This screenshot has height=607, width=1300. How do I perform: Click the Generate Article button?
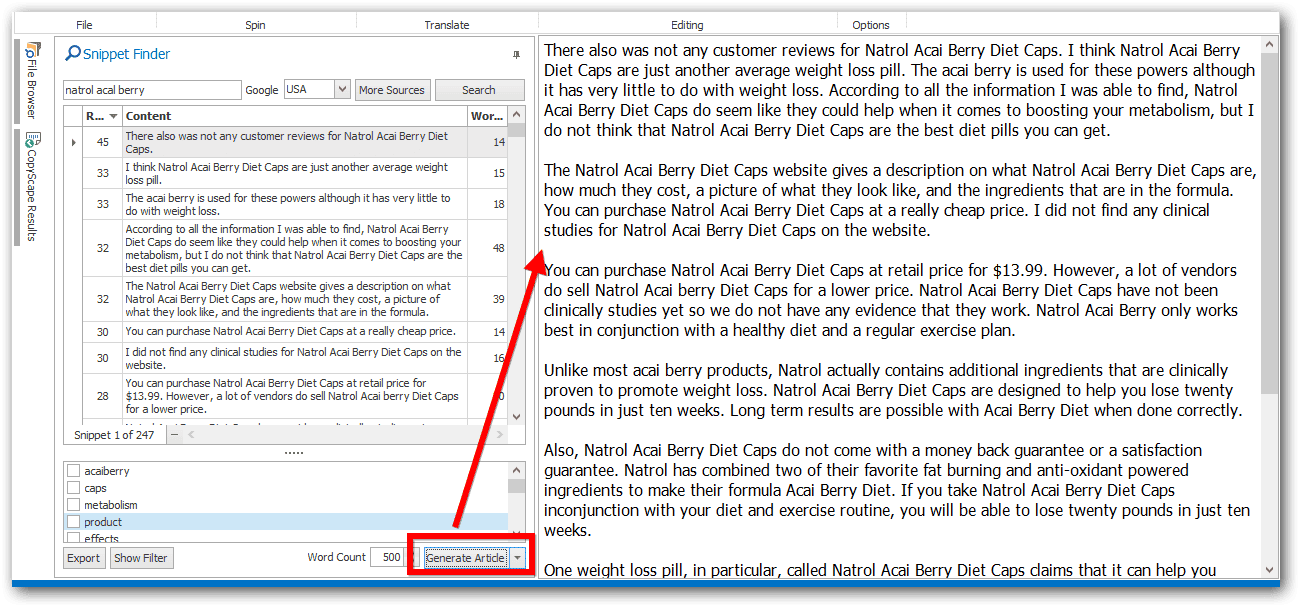(466, 558)
